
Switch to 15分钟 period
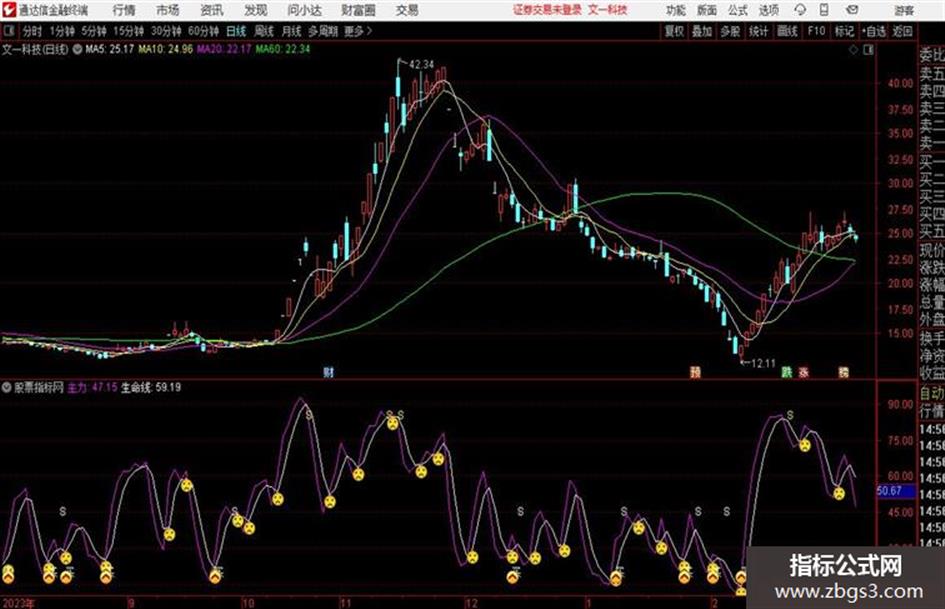(x=129, y=31)
